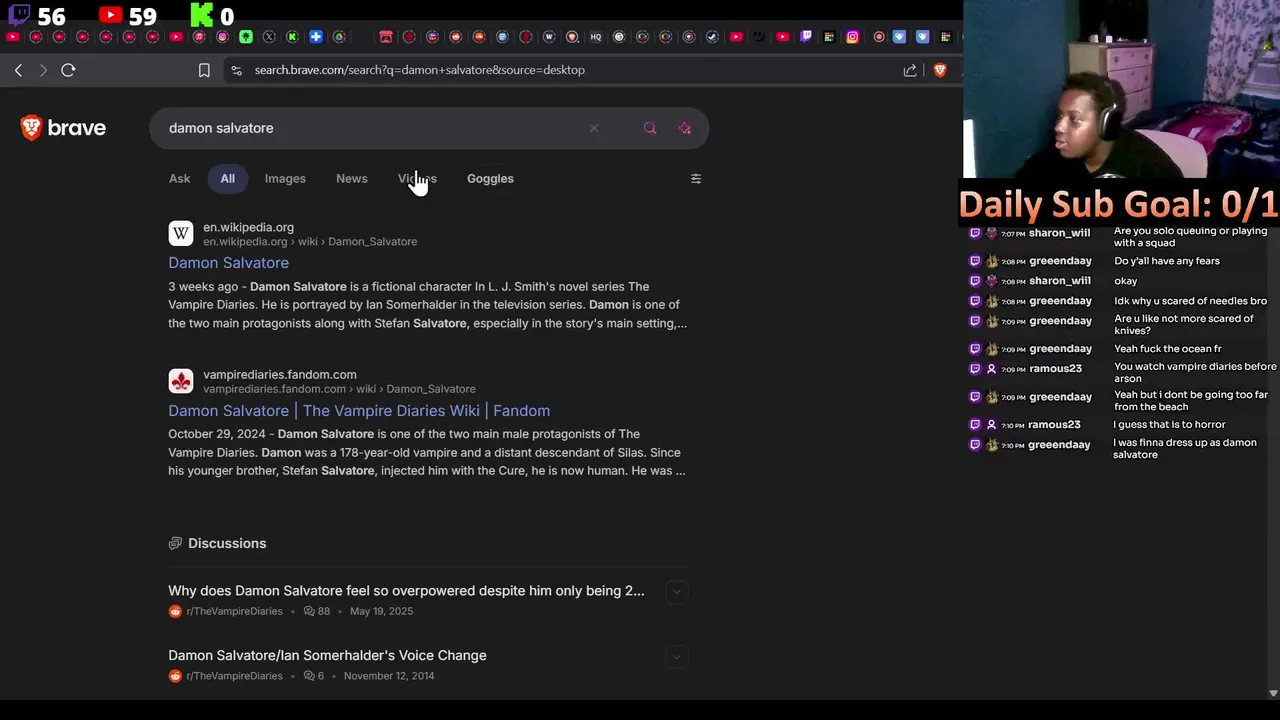Switch to the black smiley face browser tab
This screenshot has height=720, width=1280.
(759, 37)
